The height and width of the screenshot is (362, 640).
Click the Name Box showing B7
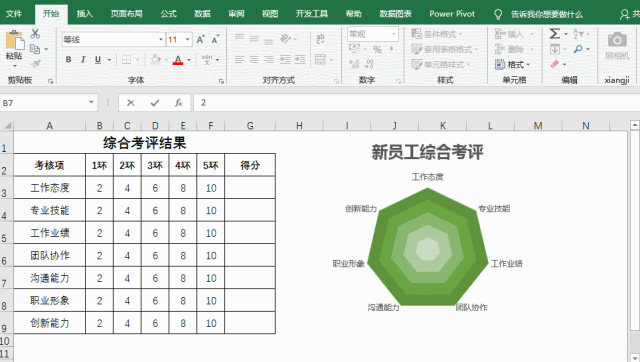43,103
